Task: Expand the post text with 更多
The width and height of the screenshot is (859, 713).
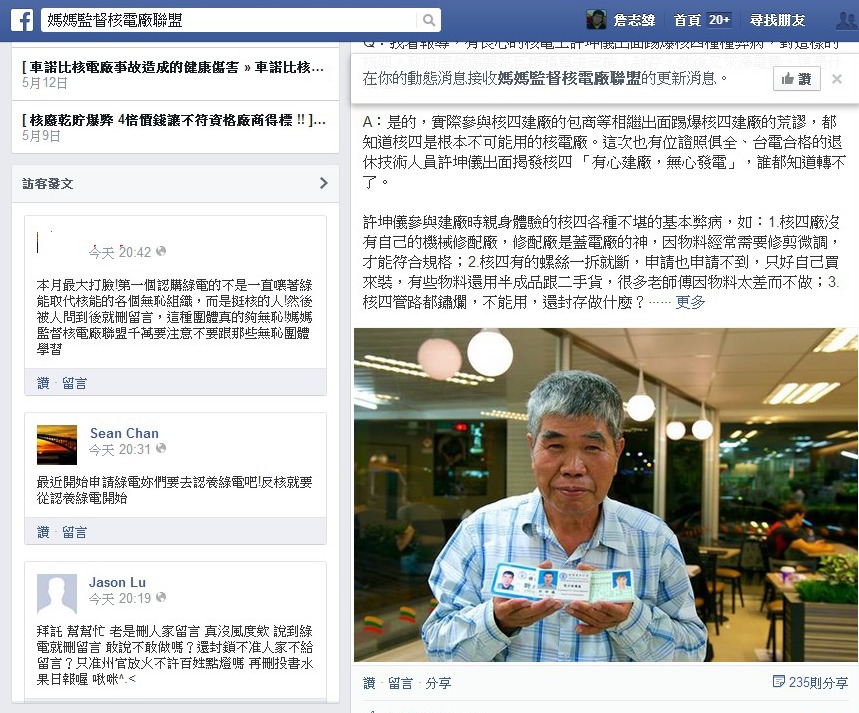Action: pyautogui.click(x=690, y=302)
